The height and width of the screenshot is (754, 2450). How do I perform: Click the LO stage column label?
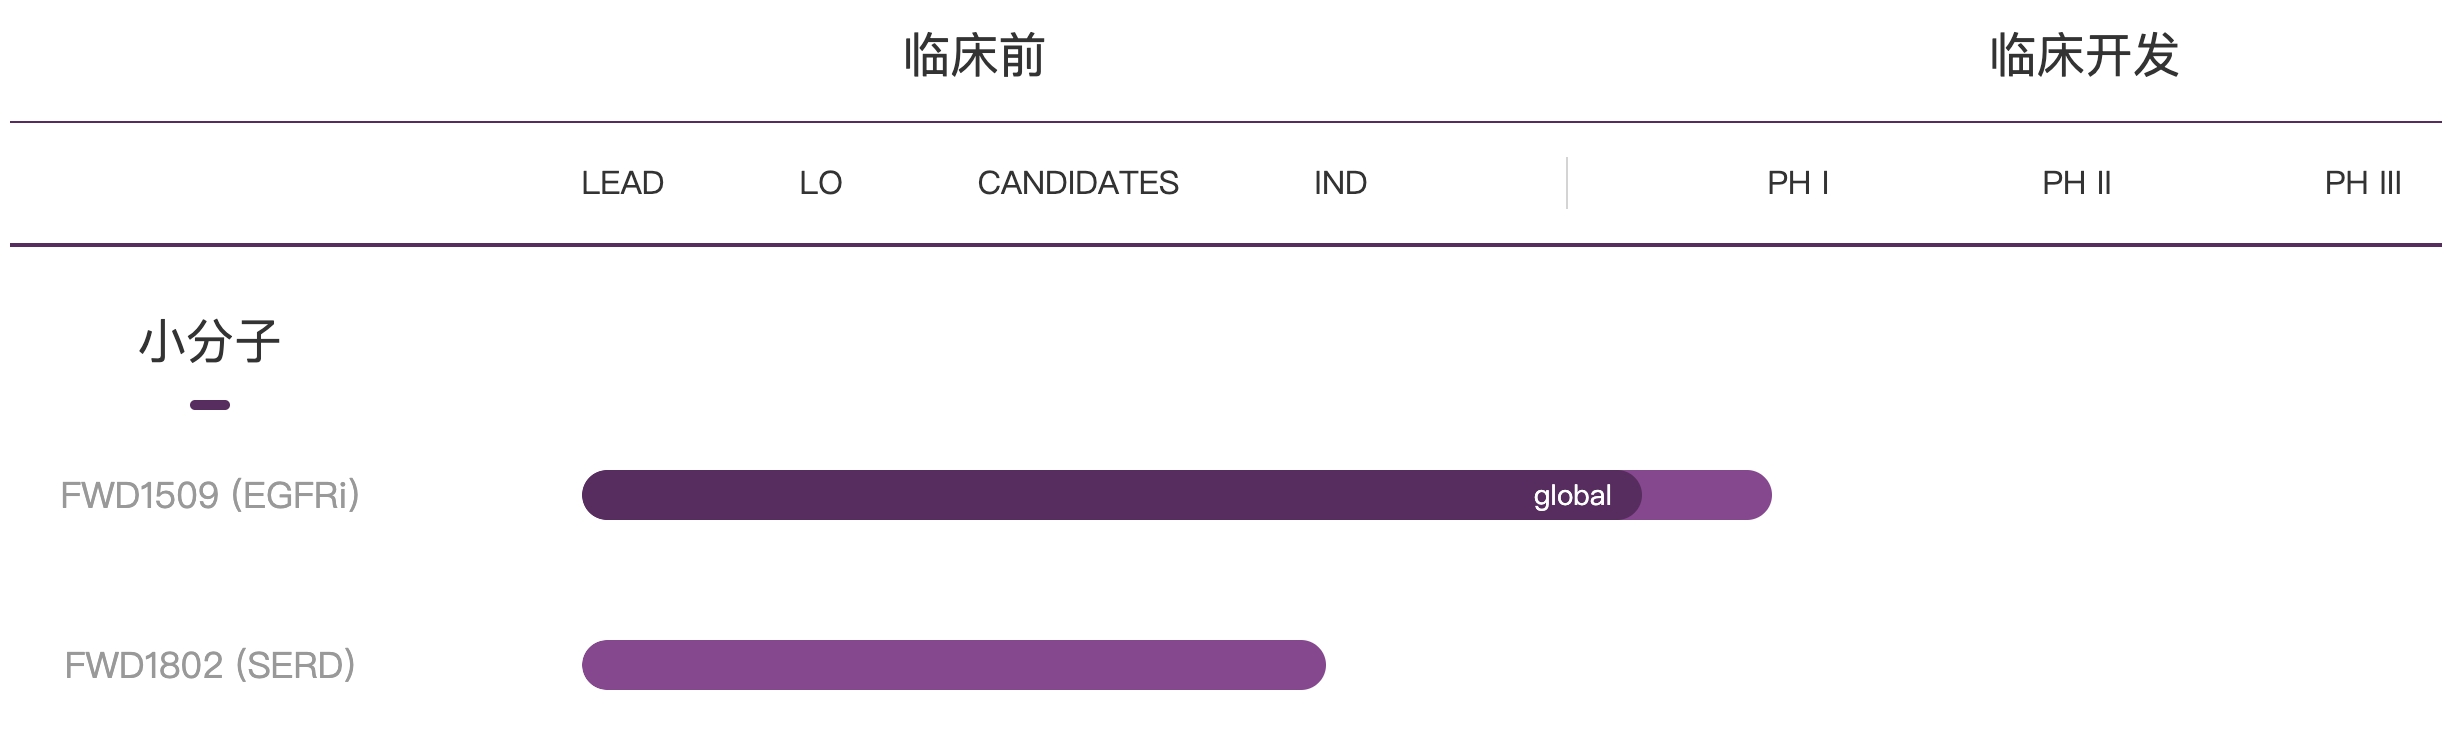(820, 183)
